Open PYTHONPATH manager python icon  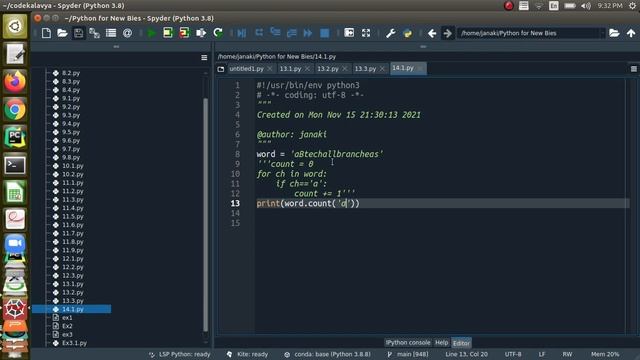(407, 33)
